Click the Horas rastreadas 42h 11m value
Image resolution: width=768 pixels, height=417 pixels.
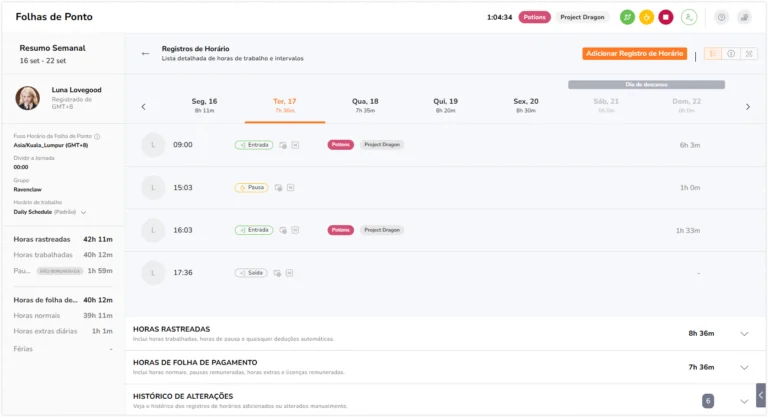pyautogui.click(x=98, y=240)
